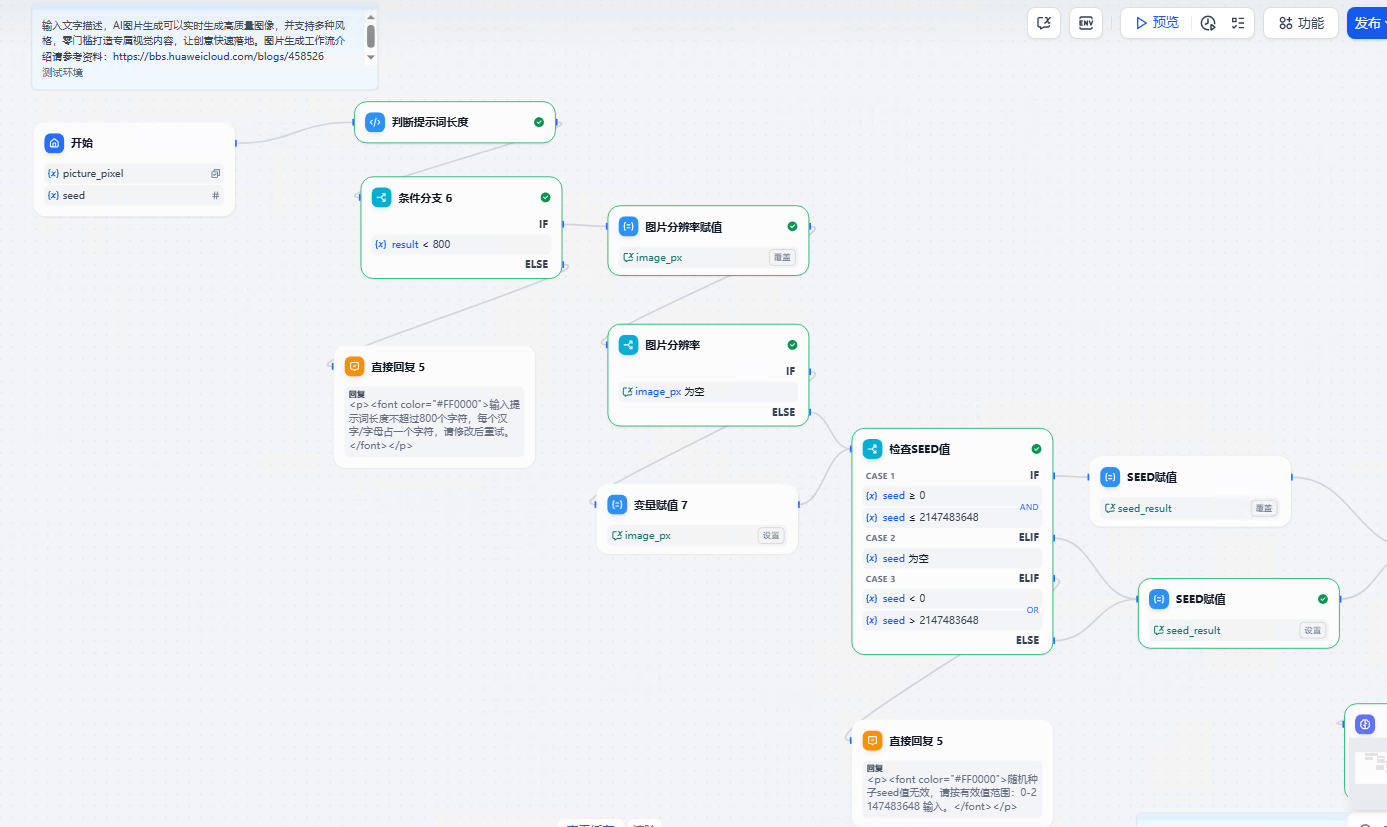This screenshot has height=827, width=1387.
Task: Click green check status on 图片分辨率赋值 node
Action: (792, 226)
